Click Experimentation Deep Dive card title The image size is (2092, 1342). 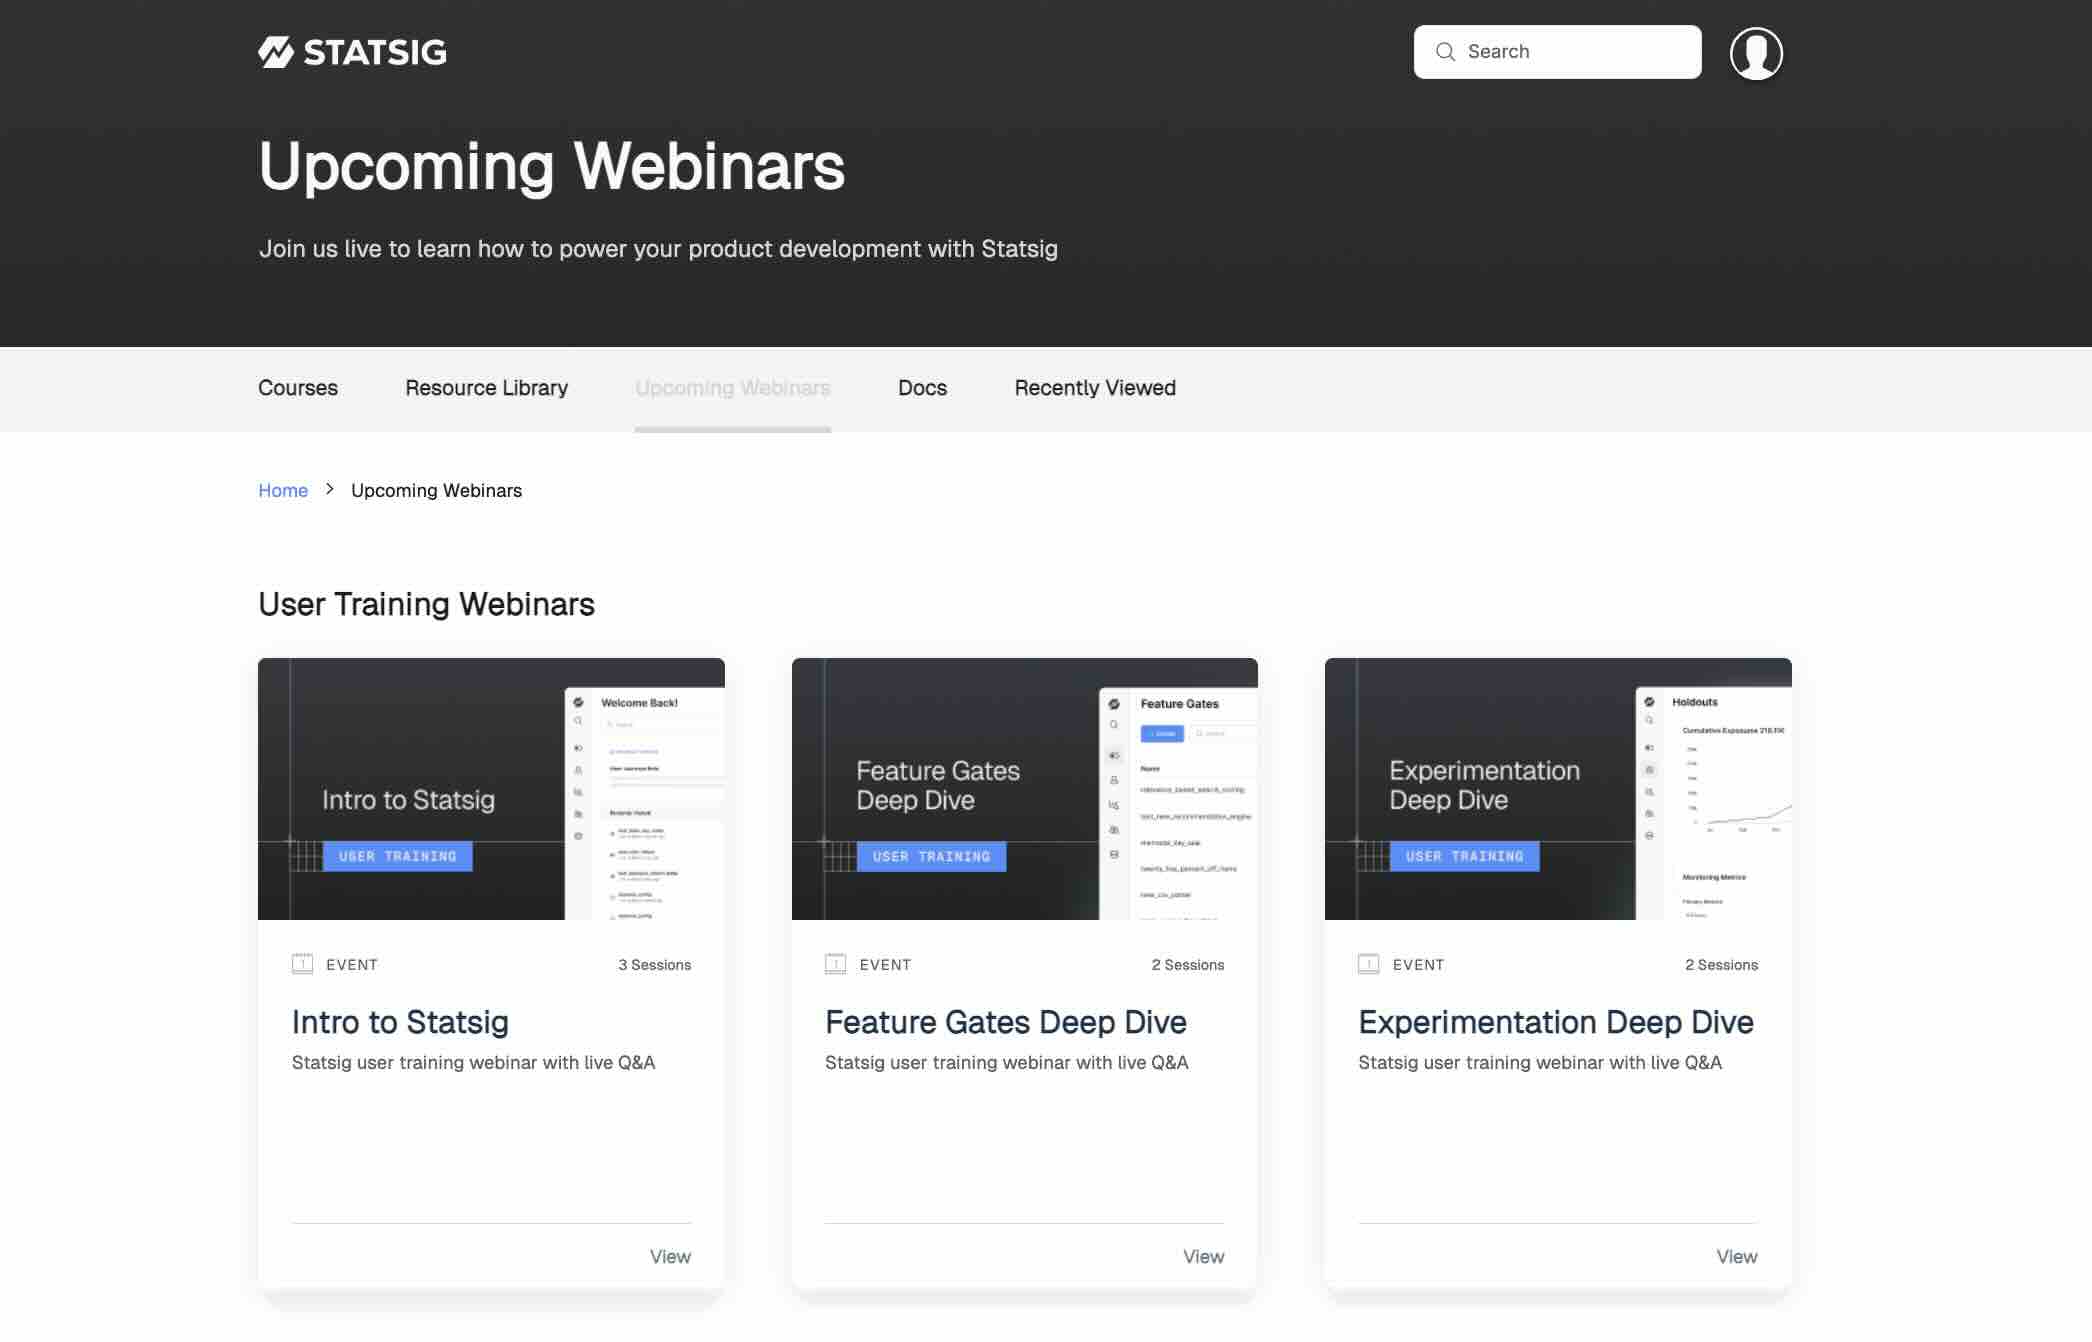pos(1556,1022)
